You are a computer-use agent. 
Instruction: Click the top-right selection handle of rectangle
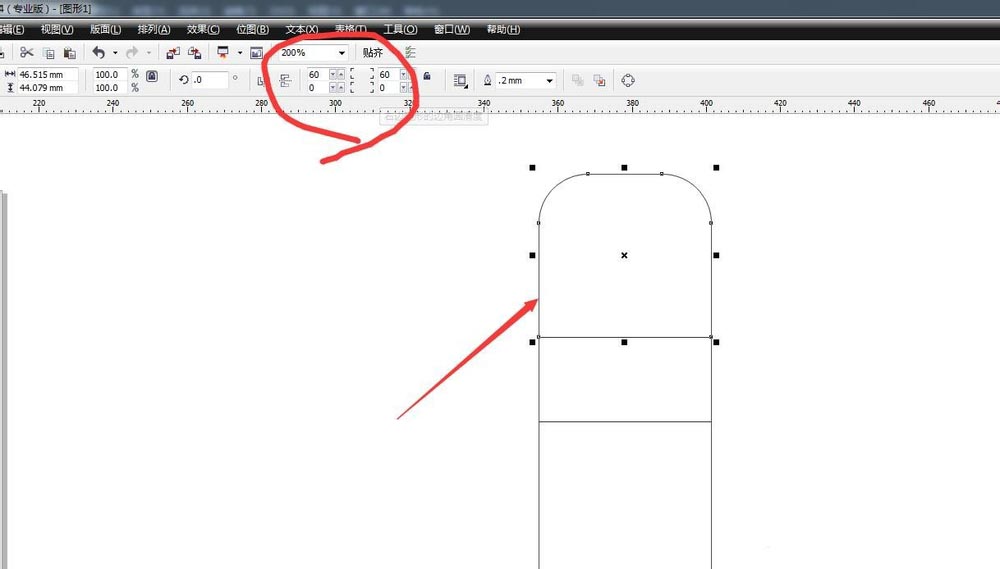(x=716, y=168)
